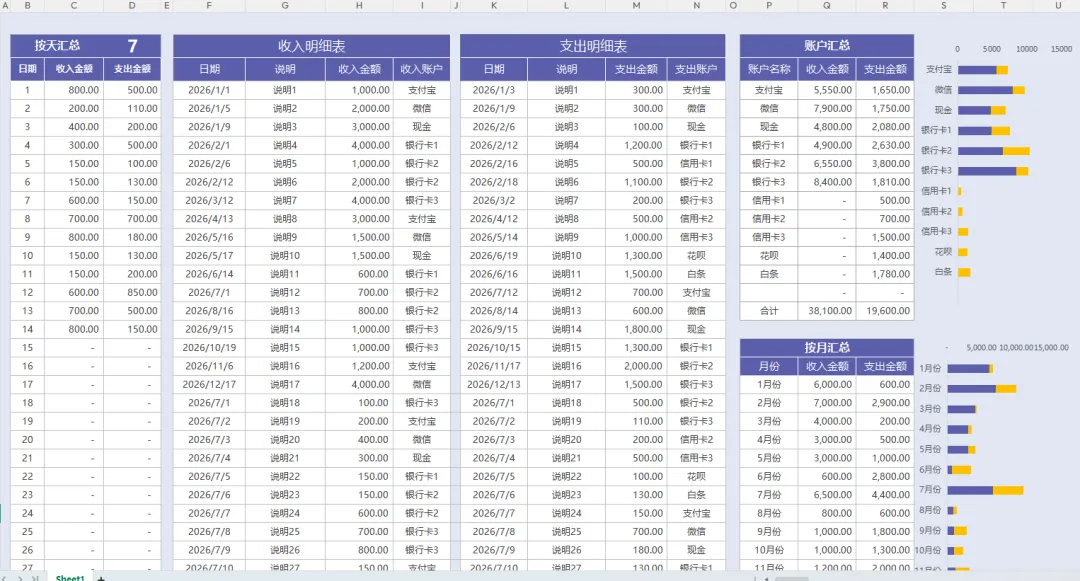The image size is (1080, 581).
Task: Select income date cell 2026/3/12
Action: (209, 200)
